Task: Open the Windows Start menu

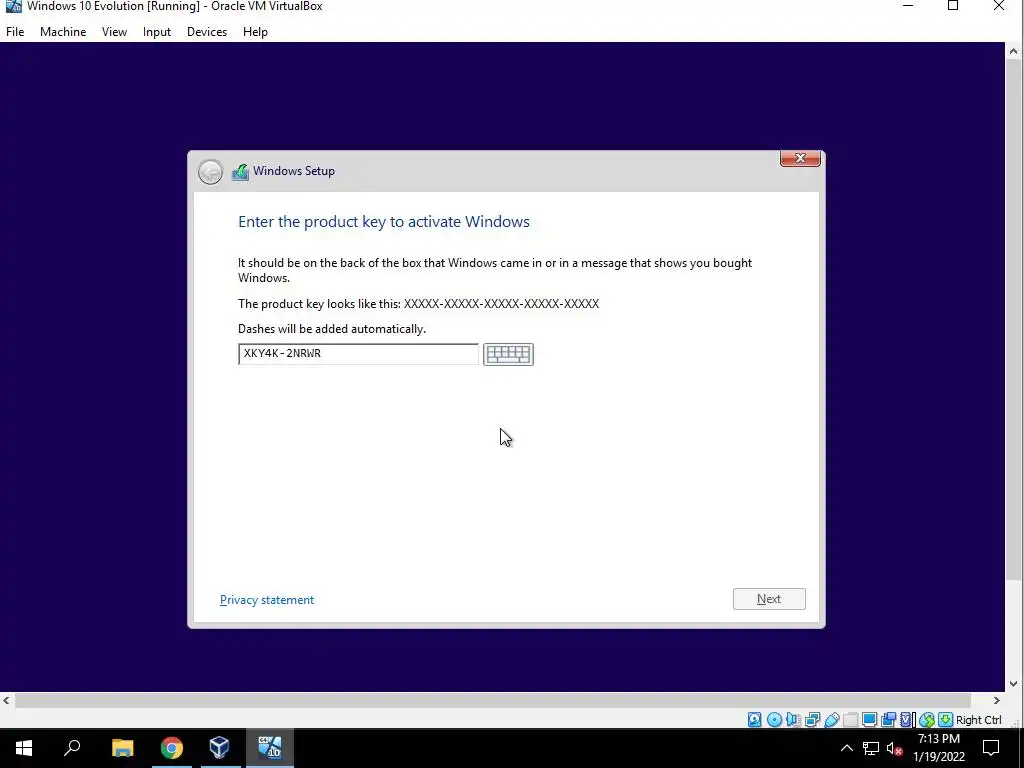Action: pos(24,748)
